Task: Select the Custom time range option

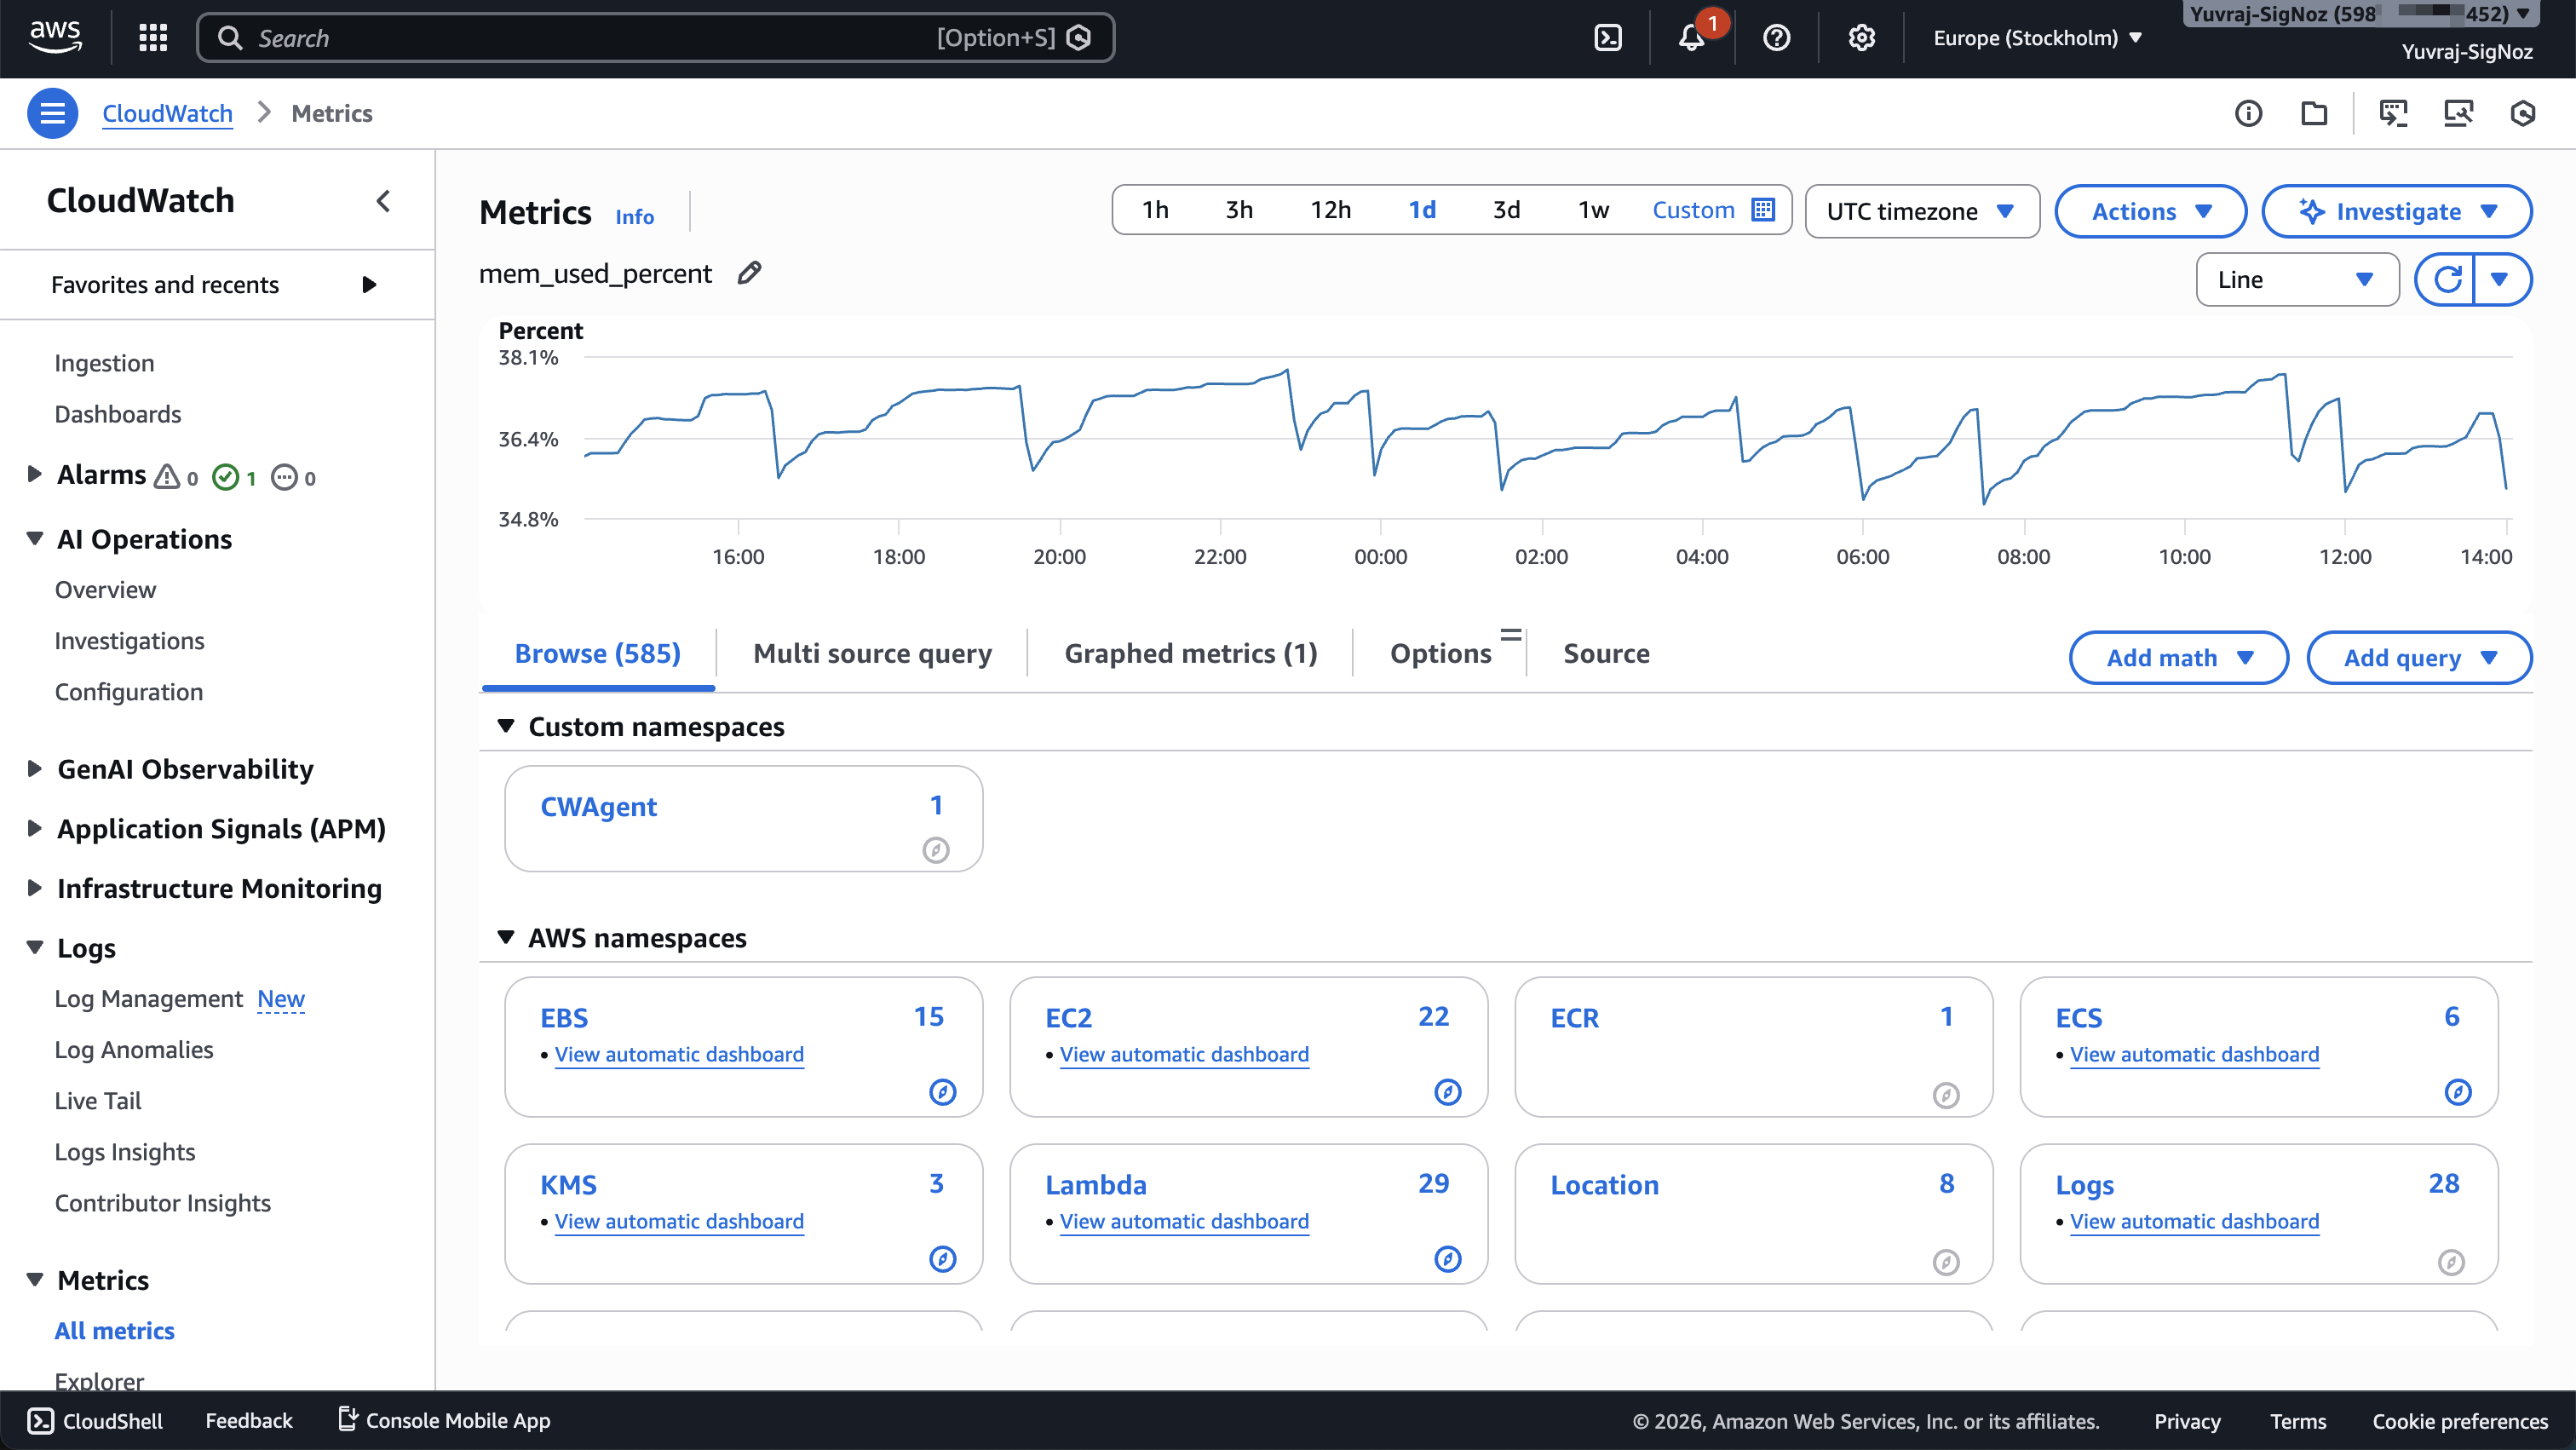Action: tap(1694, 210)
